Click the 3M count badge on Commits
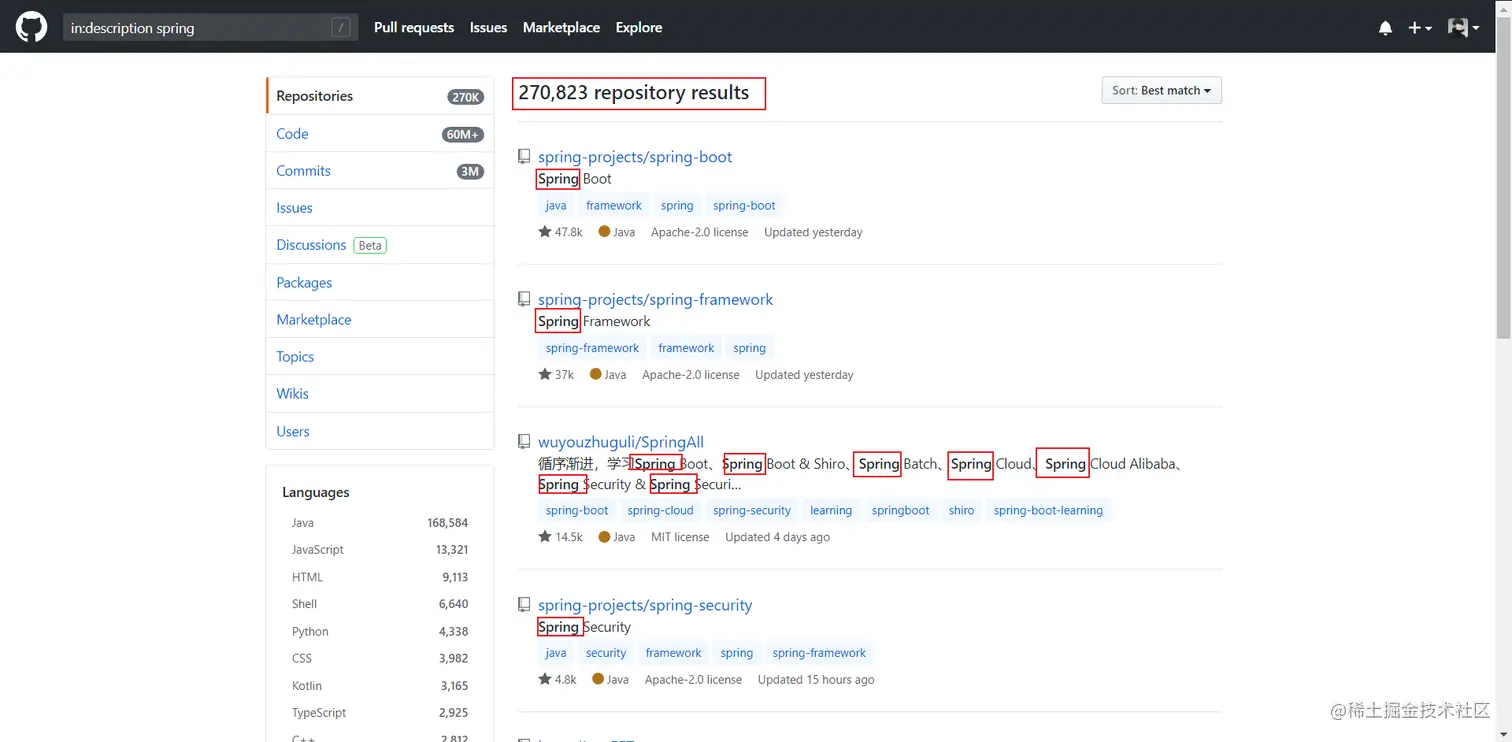 click(x=470, y=171)
